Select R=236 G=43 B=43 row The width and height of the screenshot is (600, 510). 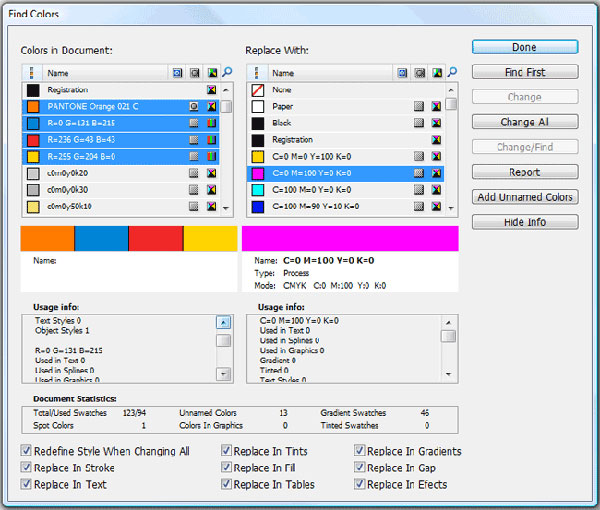121,140
